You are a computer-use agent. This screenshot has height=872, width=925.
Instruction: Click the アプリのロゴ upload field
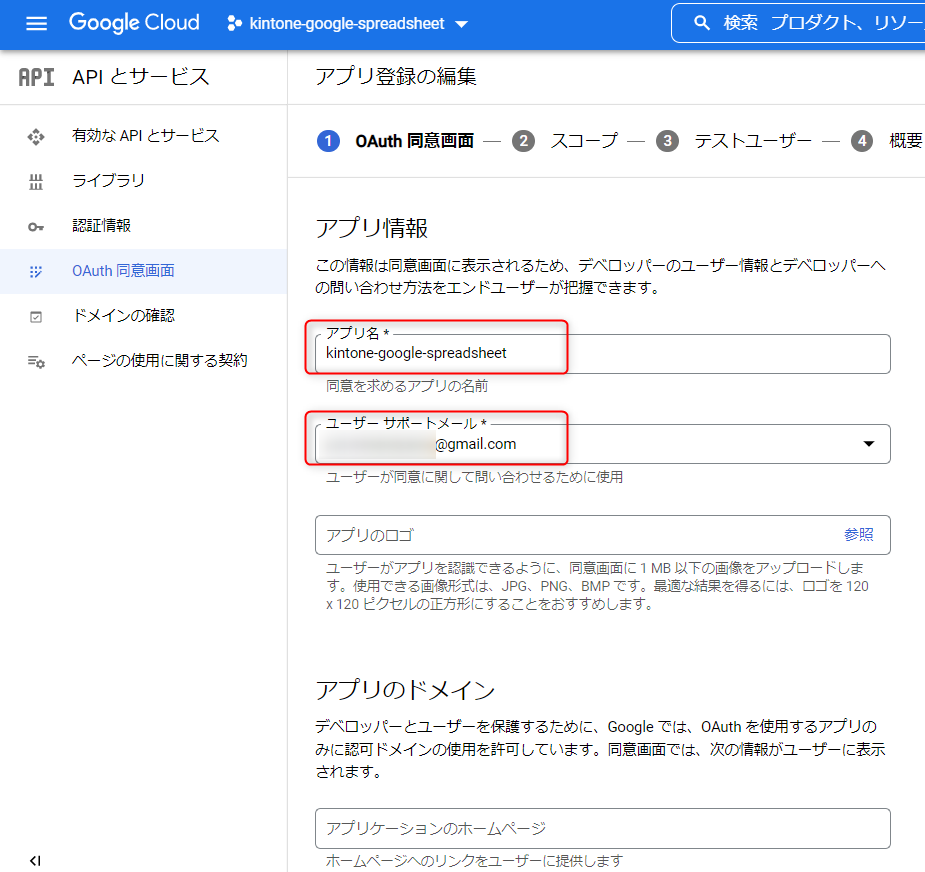[570, 535]
